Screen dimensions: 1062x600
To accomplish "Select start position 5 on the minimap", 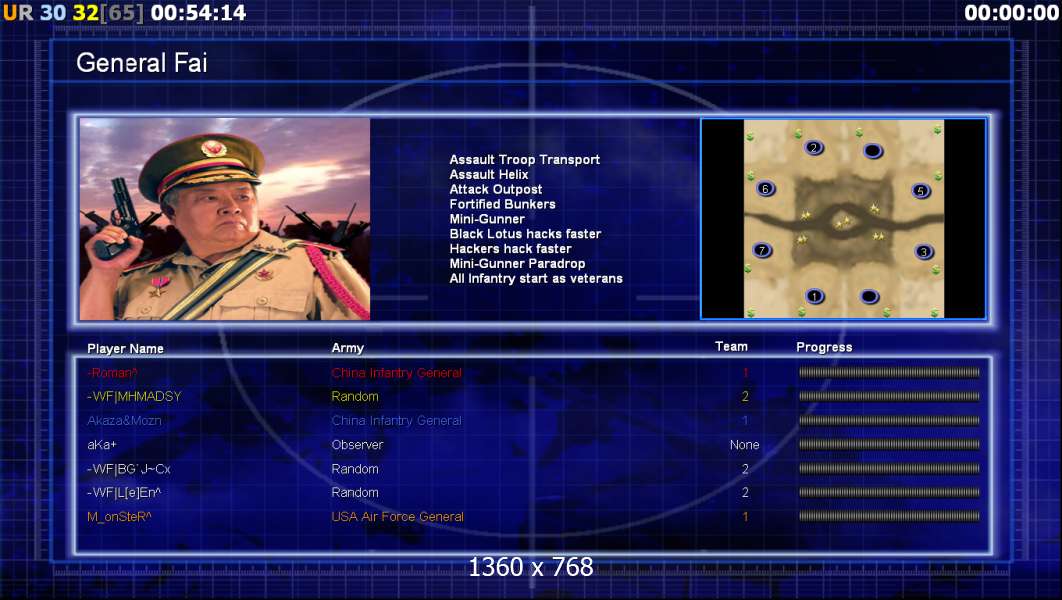I will pyautogui.click(x=920, y=190).
